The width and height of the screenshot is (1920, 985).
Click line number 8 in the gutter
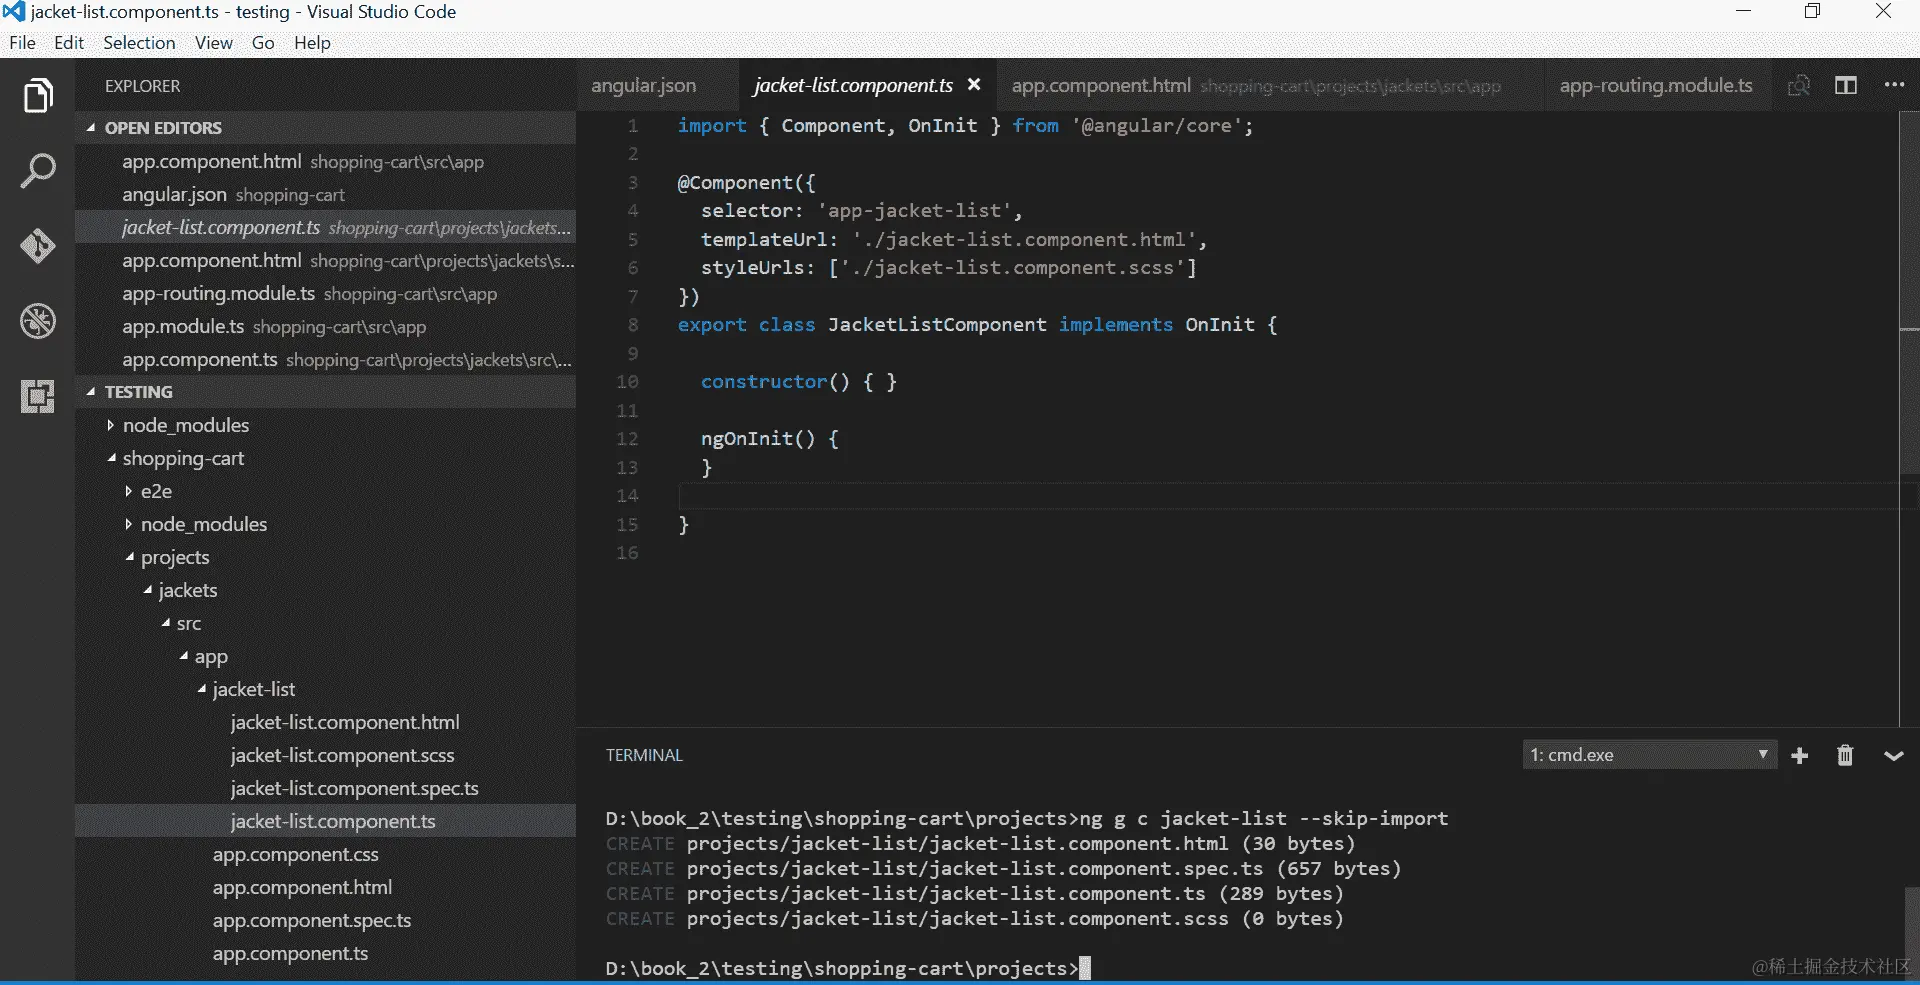(x=632, y=325)
